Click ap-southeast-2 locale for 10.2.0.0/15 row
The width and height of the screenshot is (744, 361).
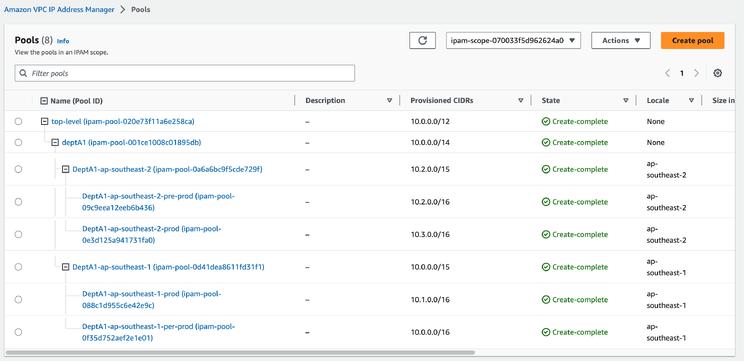[666, 169]
